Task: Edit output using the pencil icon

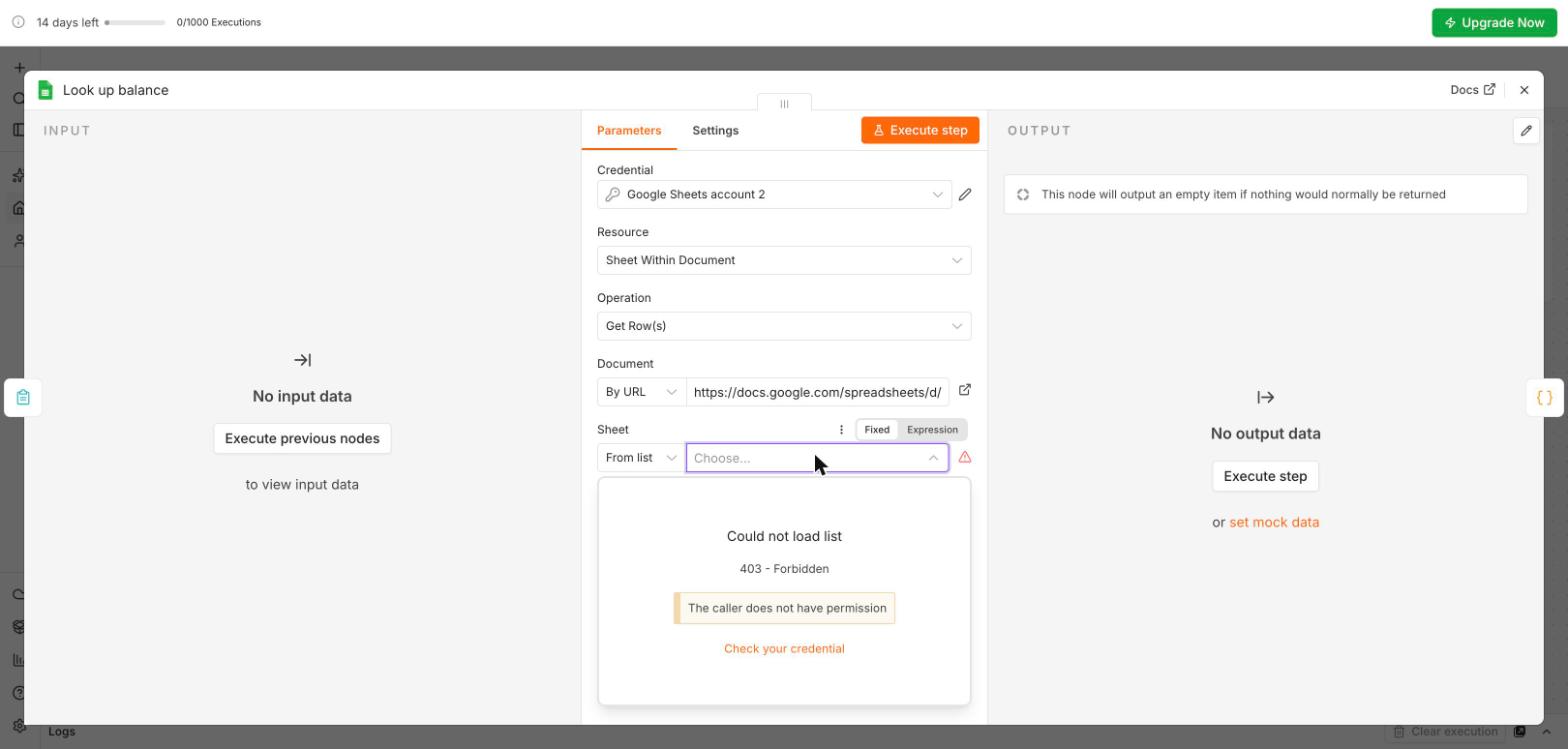Action: pos(1526,131)
